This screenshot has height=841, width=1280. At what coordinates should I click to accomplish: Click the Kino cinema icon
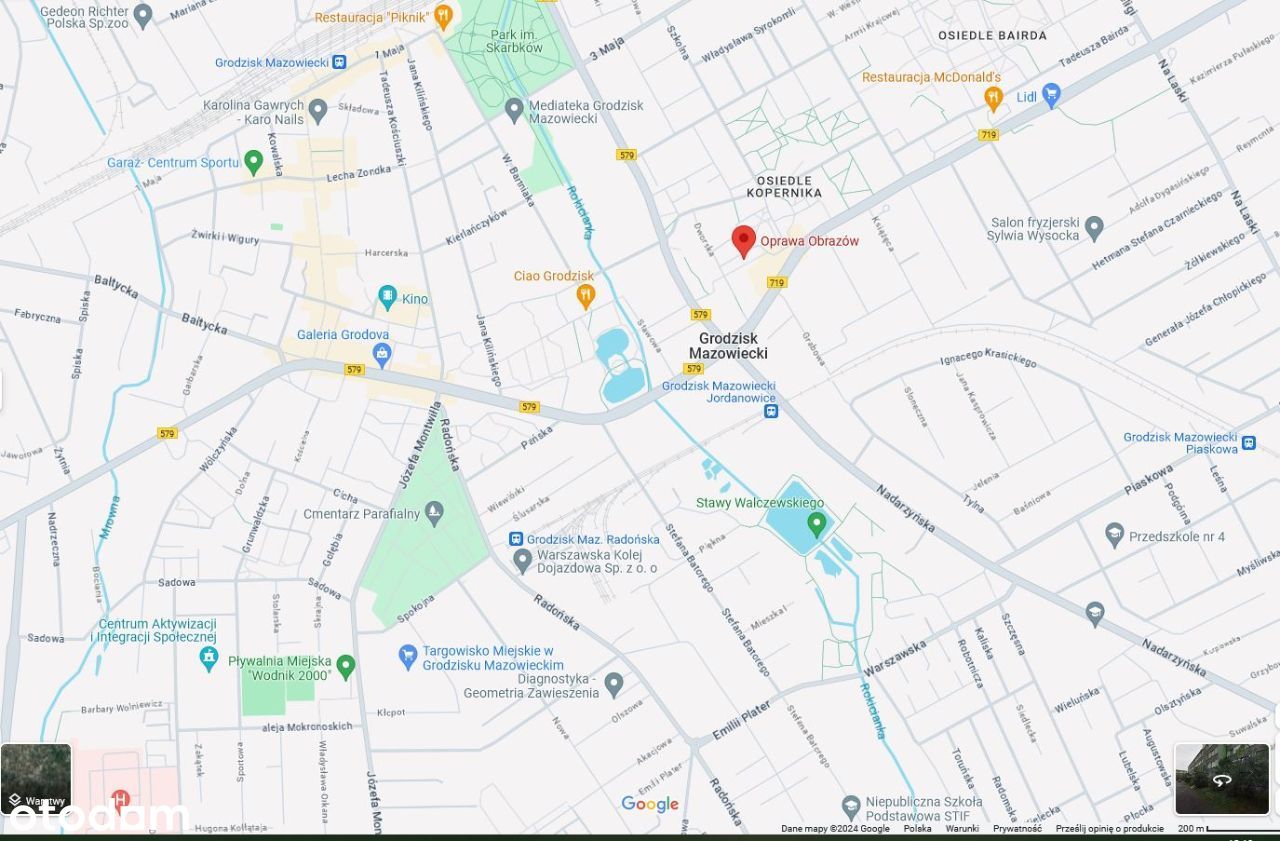point(387,297)
